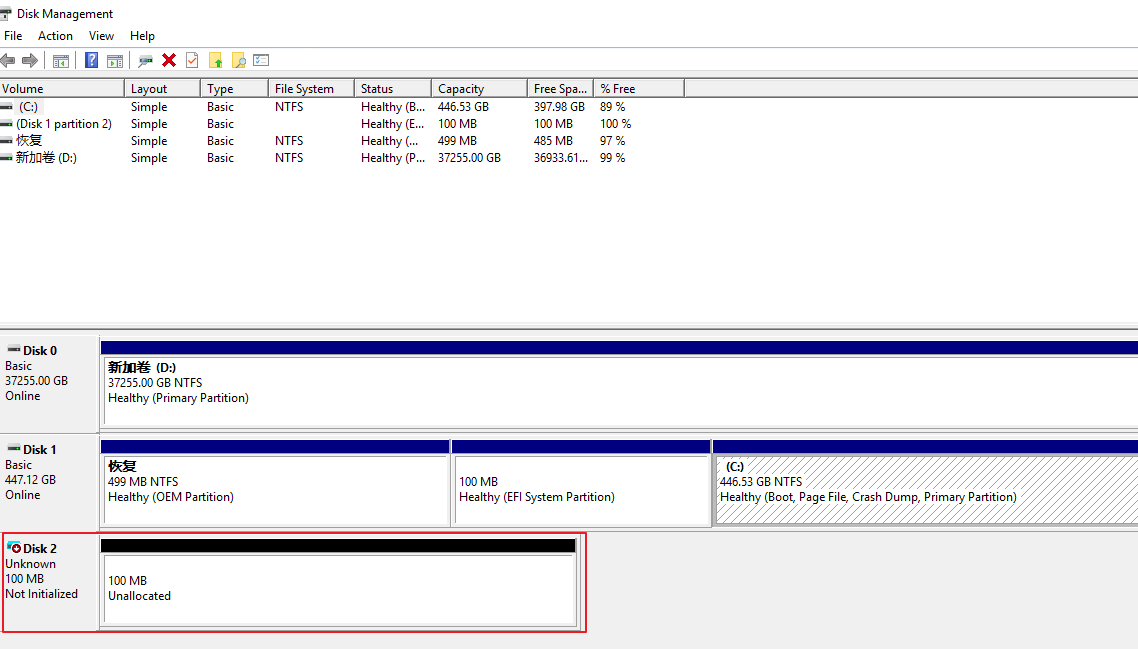The image size is (1138, 649).
Task: Select the EFI System Partition block on Disk 1
Action: tap(581, 489)
